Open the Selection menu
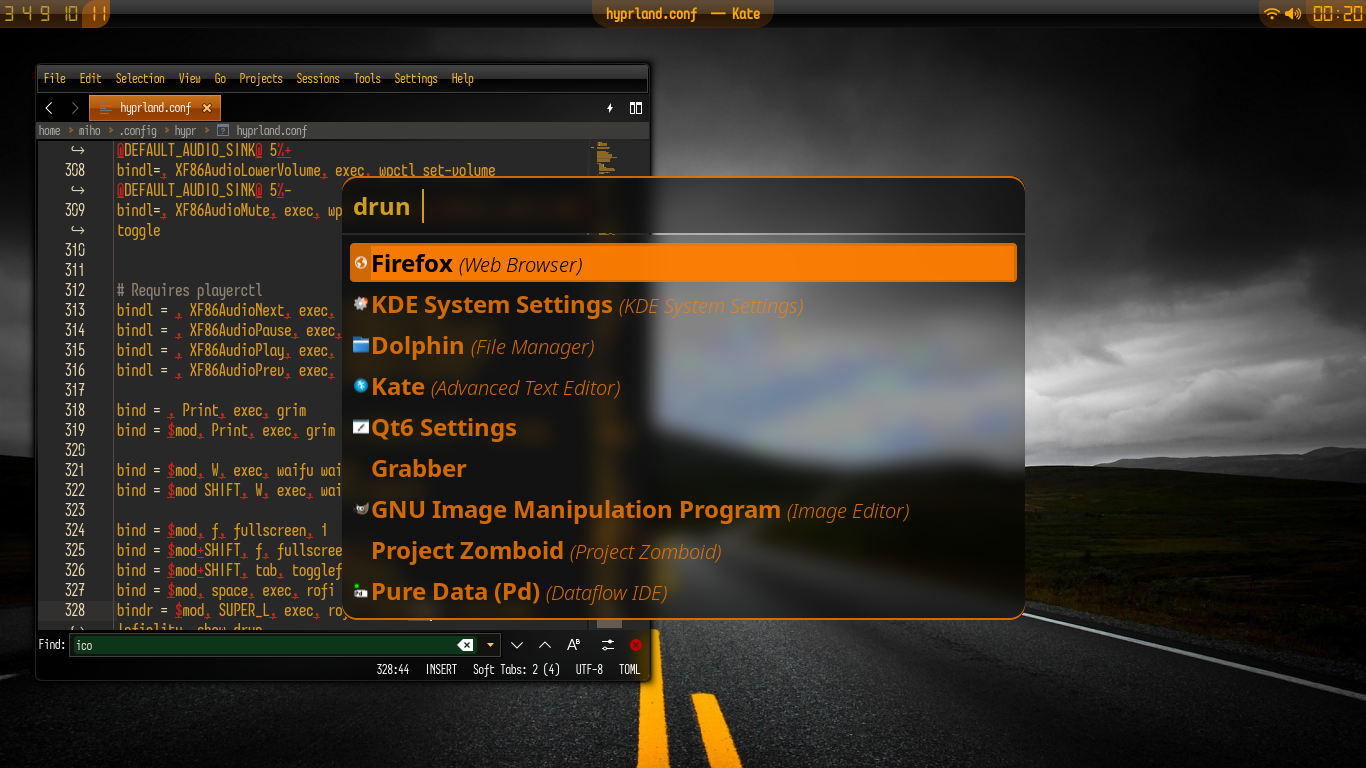The image size is (1366, 768). point(140,78)
